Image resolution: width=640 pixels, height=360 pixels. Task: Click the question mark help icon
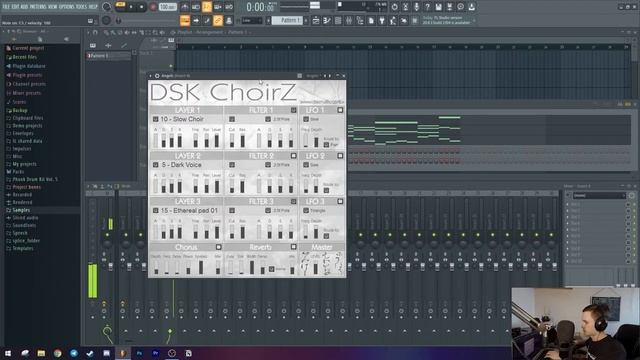pos(427,7)
